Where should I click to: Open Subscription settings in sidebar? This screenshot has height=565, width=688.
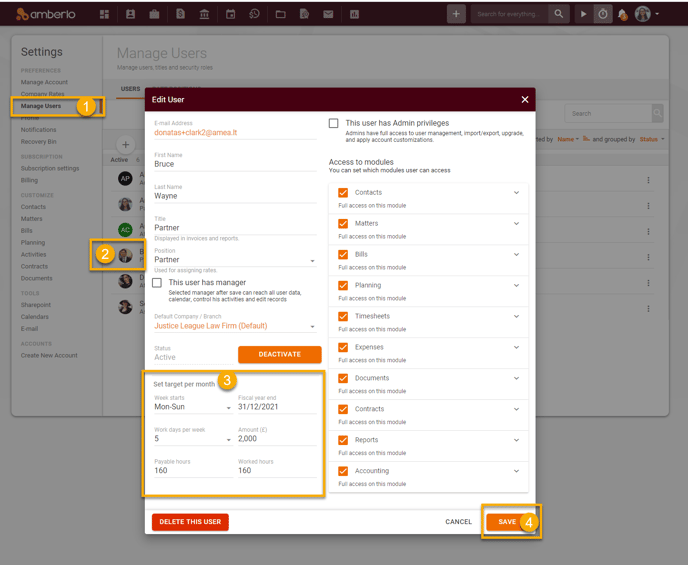pos(50,168)
